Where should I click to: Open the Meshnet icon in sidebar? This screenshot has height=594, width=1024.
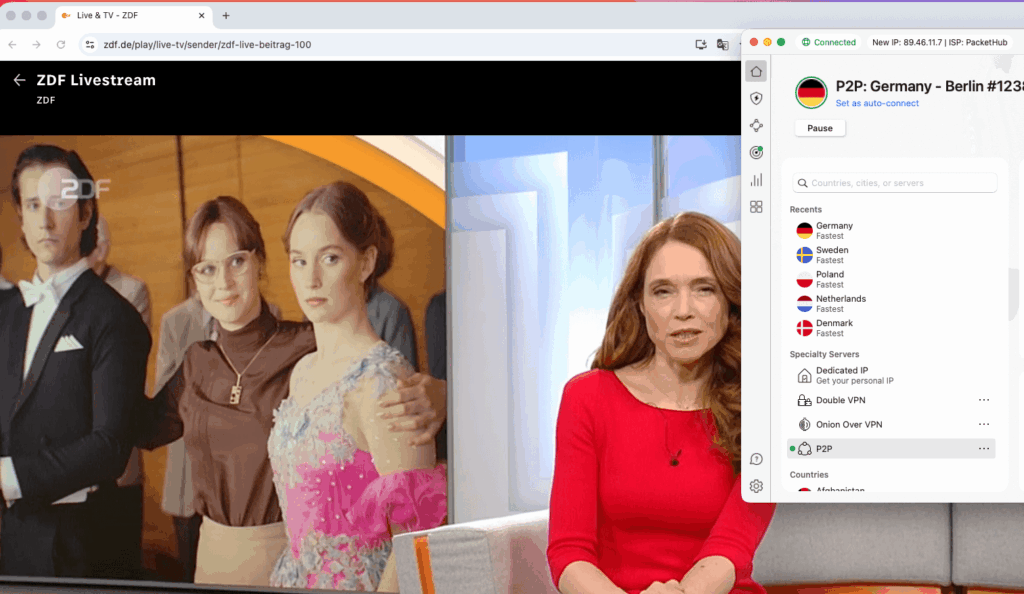[756, 126]
